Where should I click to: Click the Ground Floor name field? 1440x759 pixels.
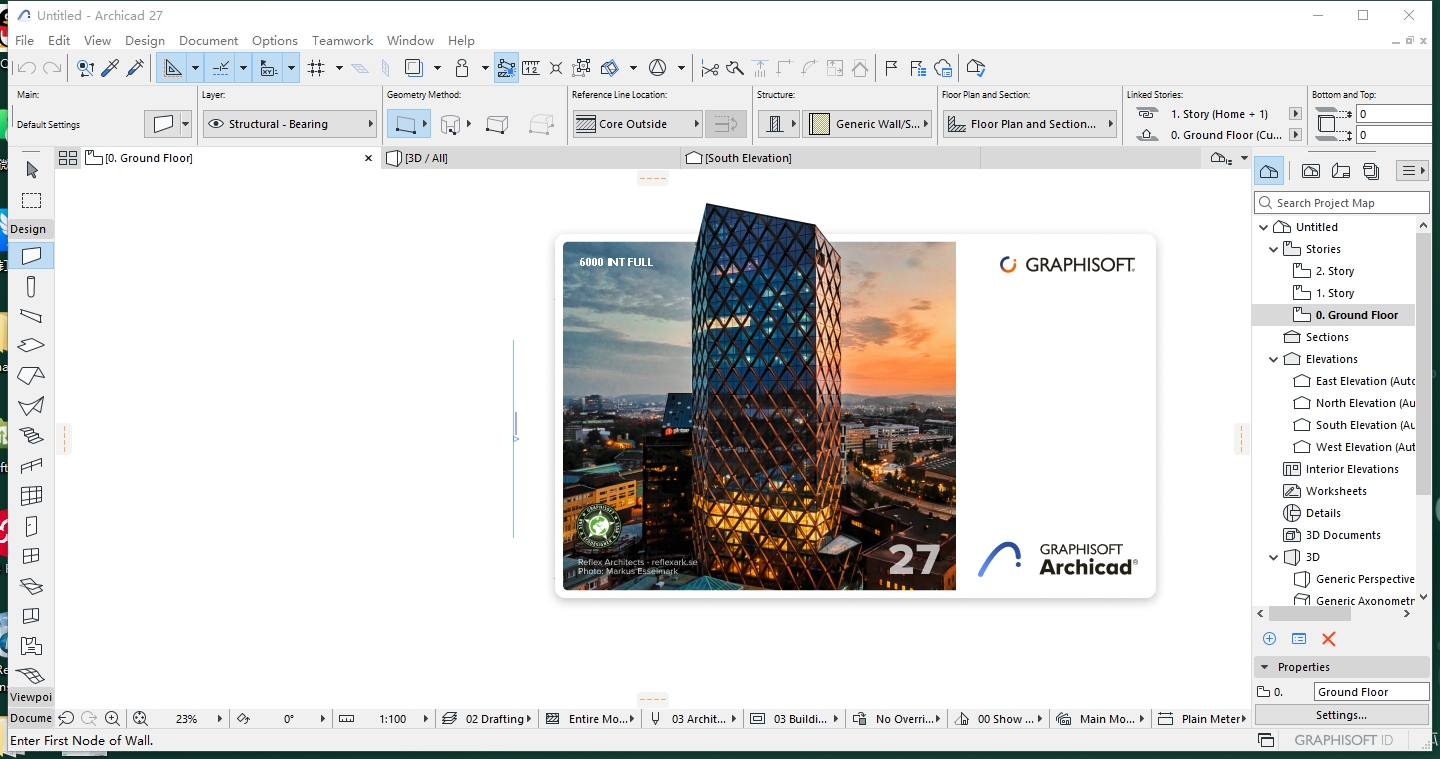(x=1371, y=692)
